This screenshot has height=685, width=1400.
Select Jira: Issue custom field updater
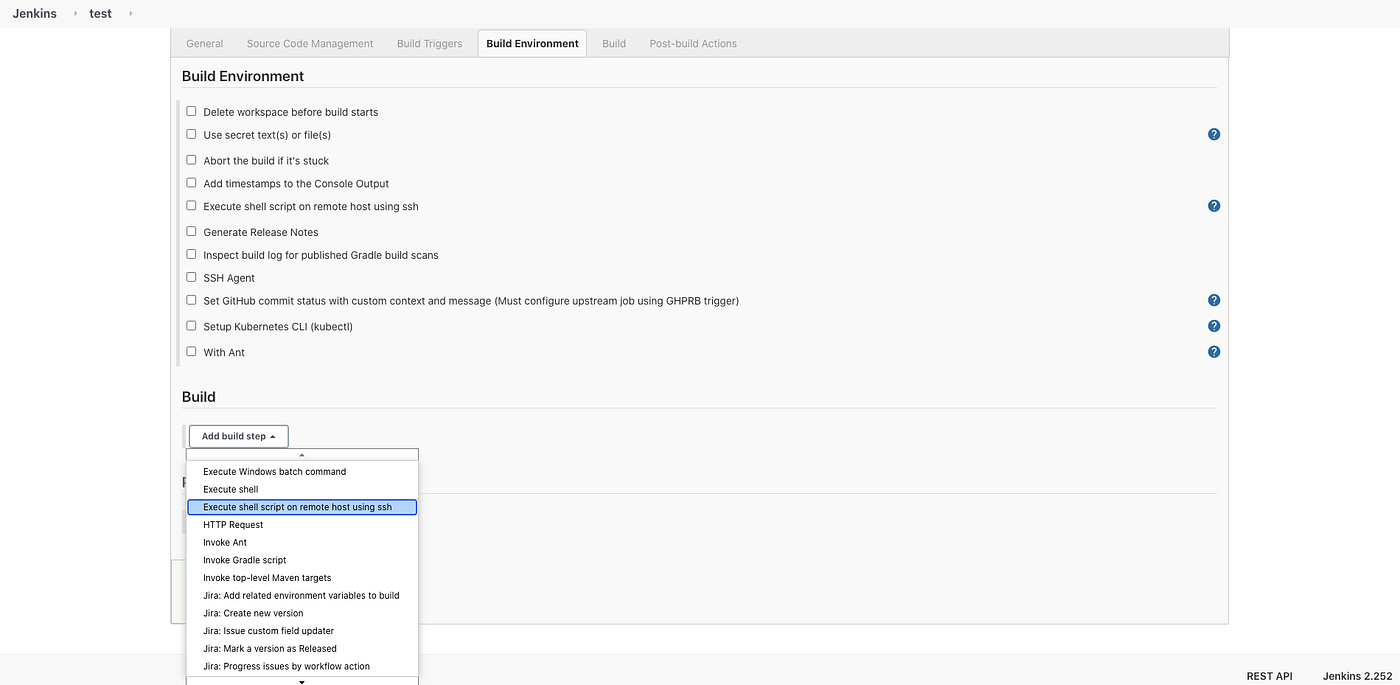coord(302,631)
